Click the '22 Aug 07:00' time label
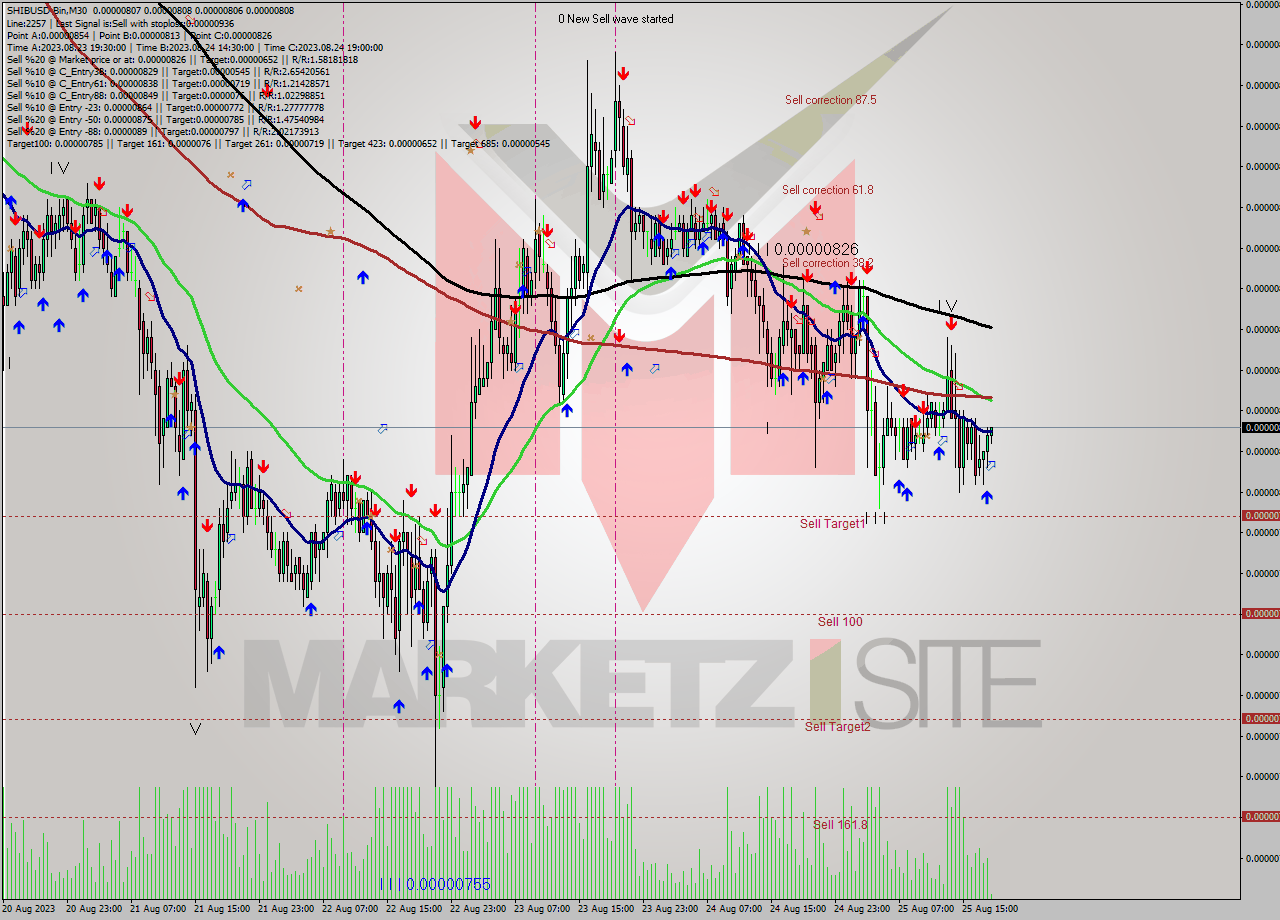 pyautogui.click(x=349, y=909)
